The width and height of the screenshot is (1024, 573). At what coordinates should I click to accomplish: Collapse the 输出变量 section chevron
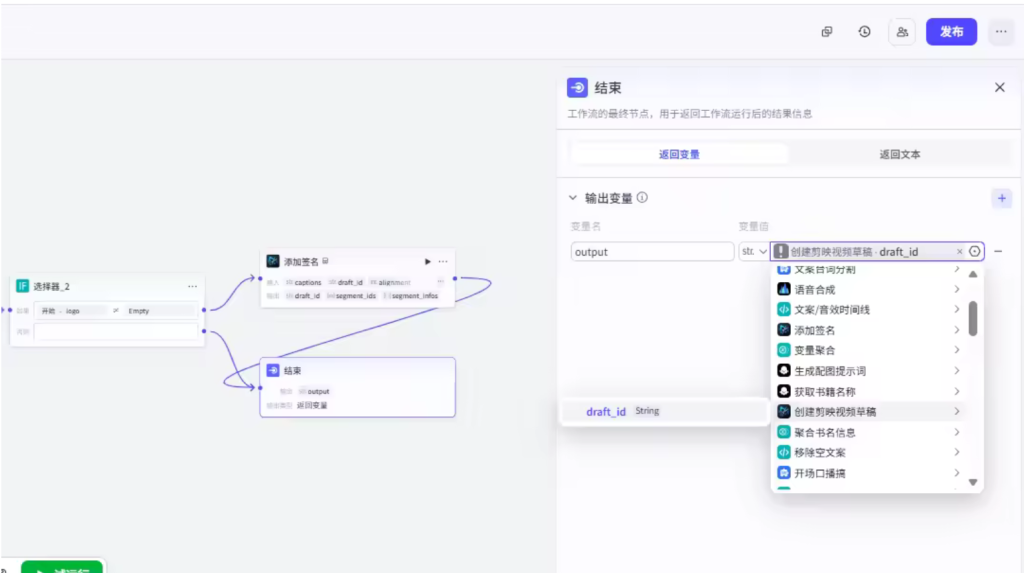[x=573, y=198]
